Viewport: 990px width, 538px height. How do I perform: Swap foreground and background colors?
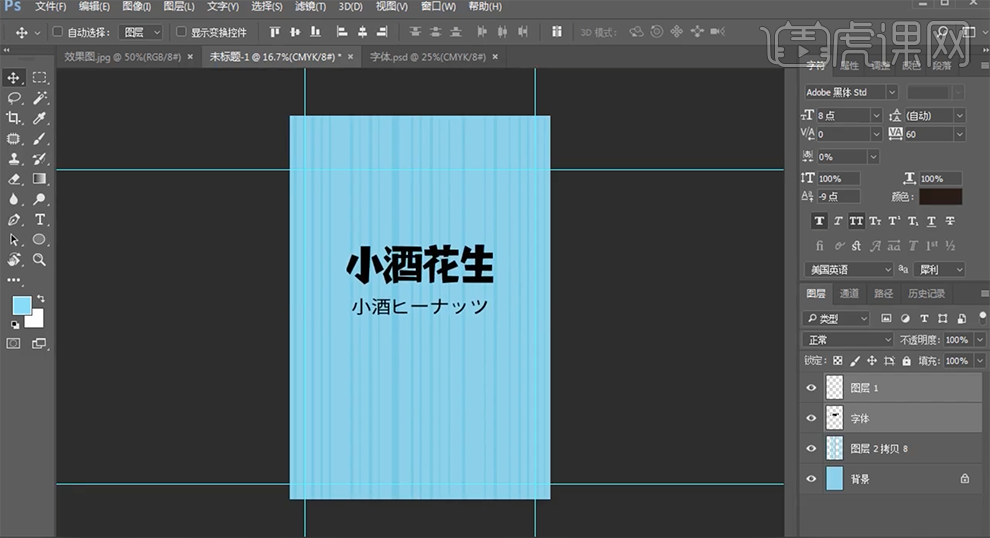[40, 298]
